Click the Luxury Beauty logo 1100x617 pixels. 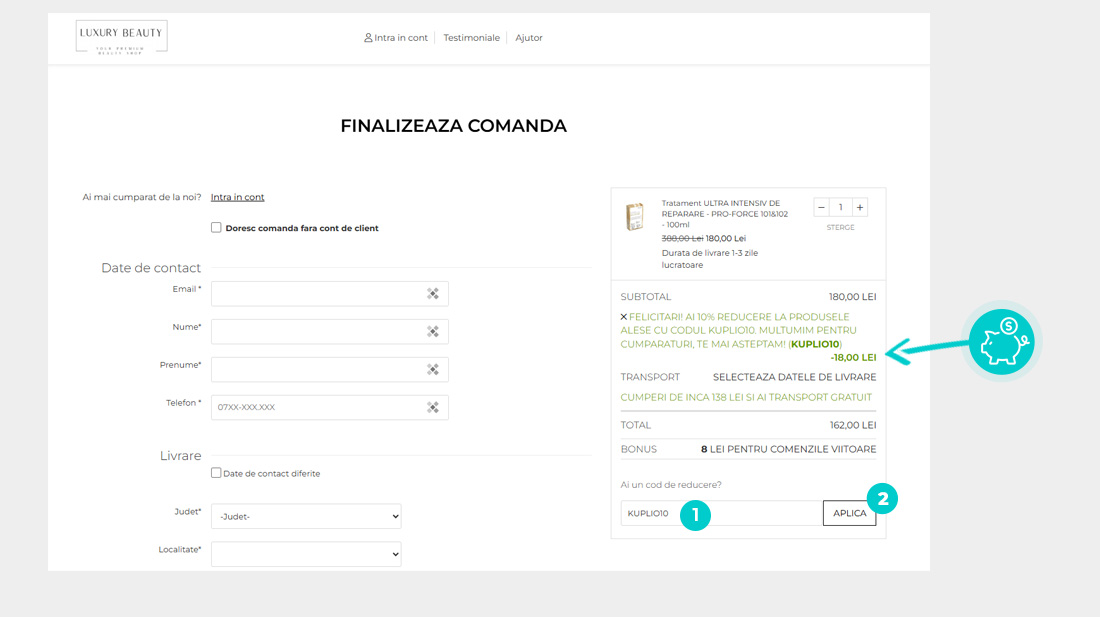(121, 37)
